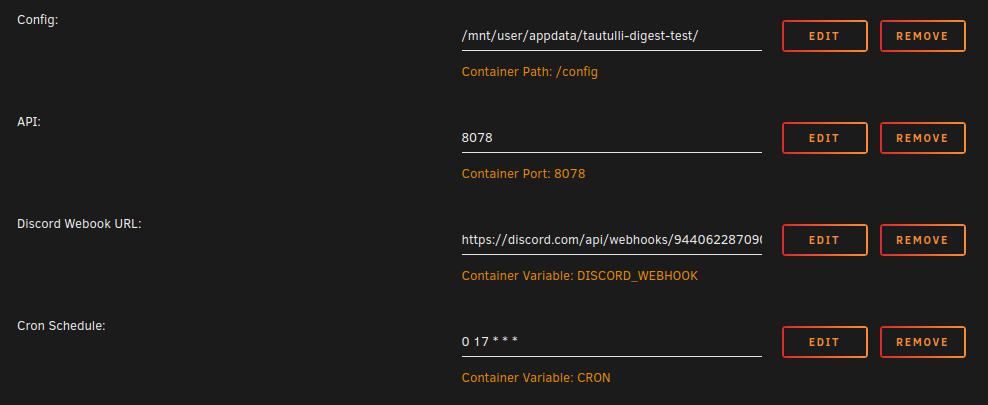Remove the Config path mapping
The height and width of the screenshot is (405, 988).
[x=922, y=36]
